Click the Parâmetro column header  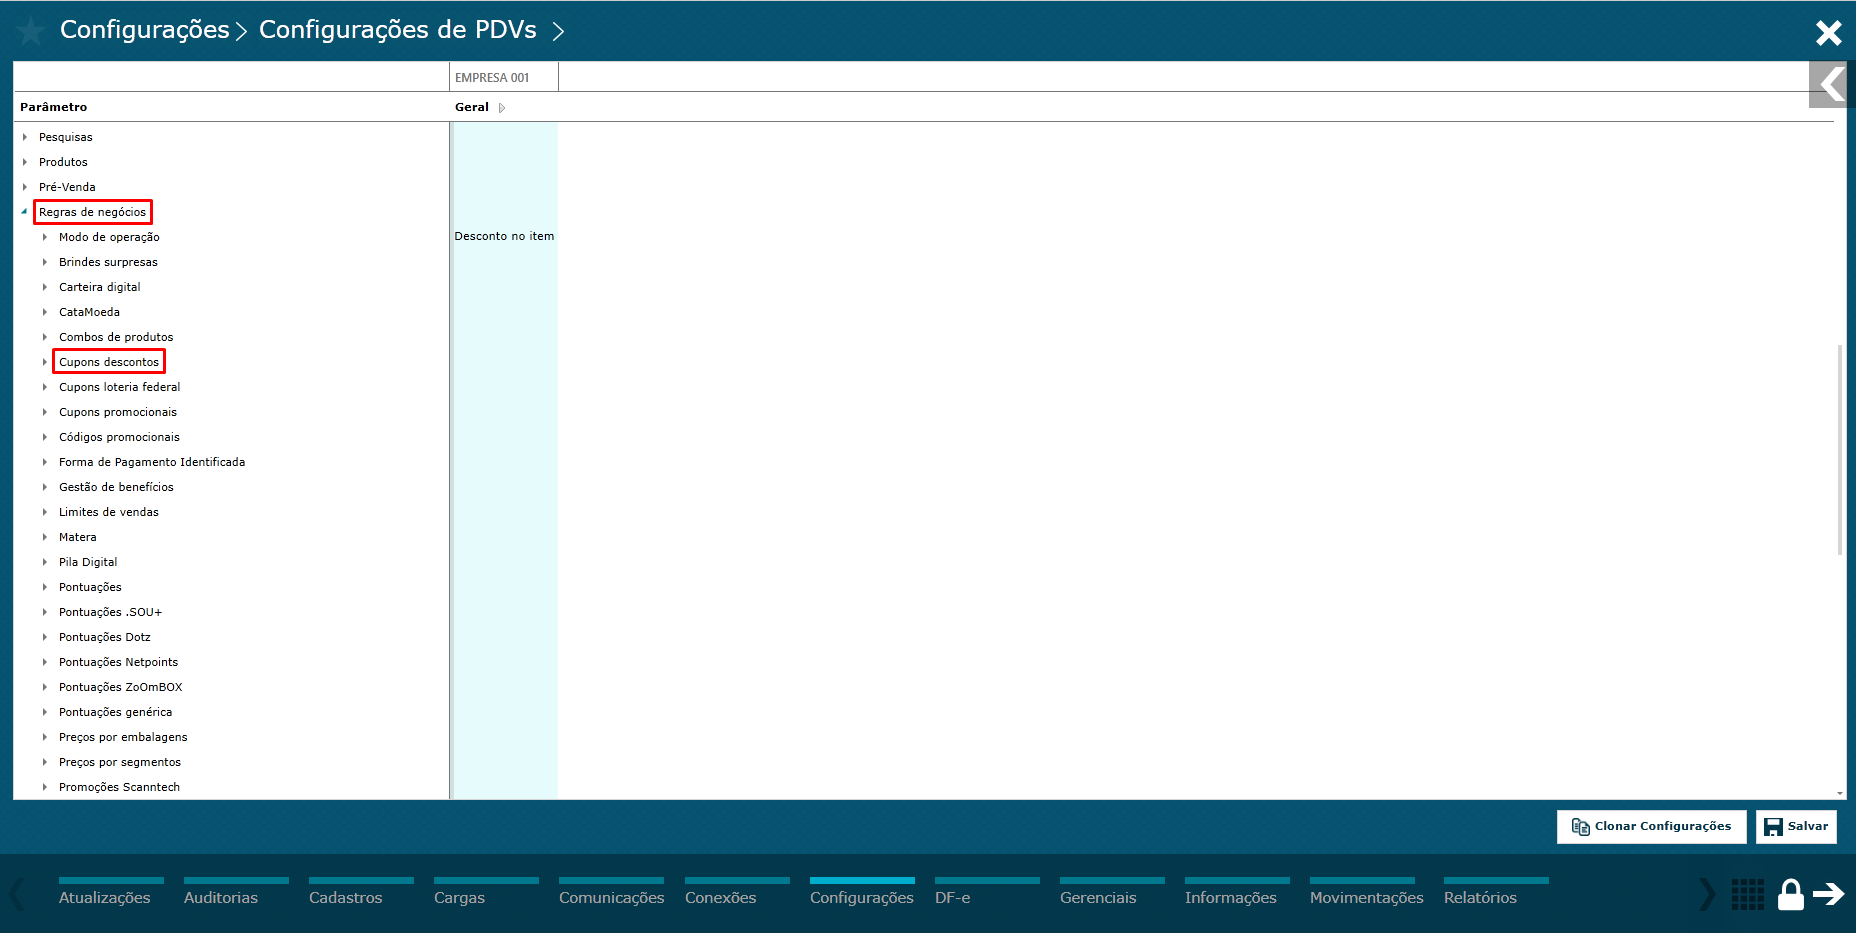(x=54, y=107)
